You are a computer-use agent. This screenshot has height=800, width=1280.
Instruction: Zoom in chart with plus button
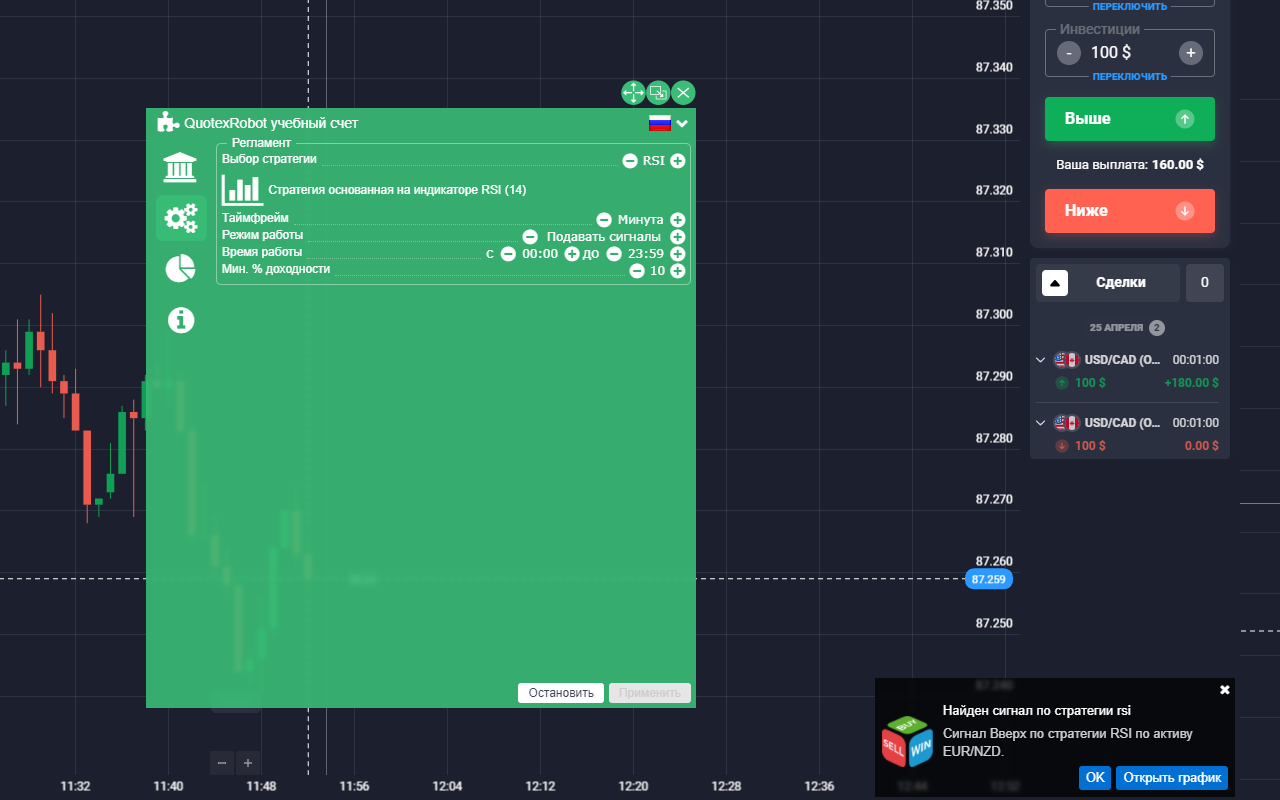248,763
